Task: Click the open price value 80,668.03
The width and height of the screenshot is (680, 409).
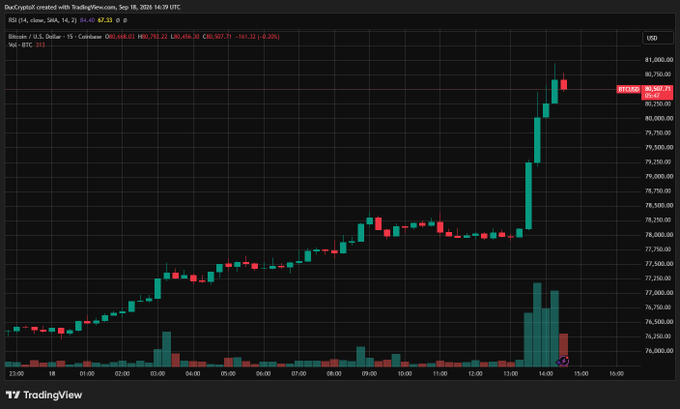Action: [121, 37]
